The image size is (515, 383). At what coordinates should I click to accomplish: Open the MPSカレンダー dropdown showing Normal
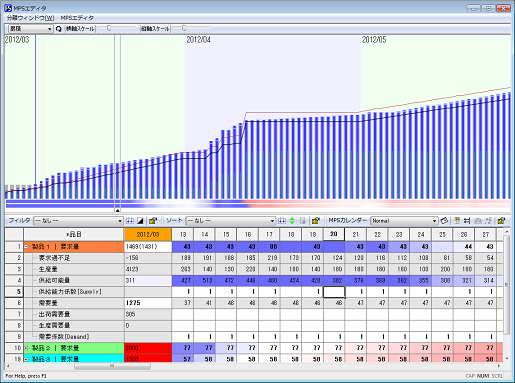(x=404, y=221)
